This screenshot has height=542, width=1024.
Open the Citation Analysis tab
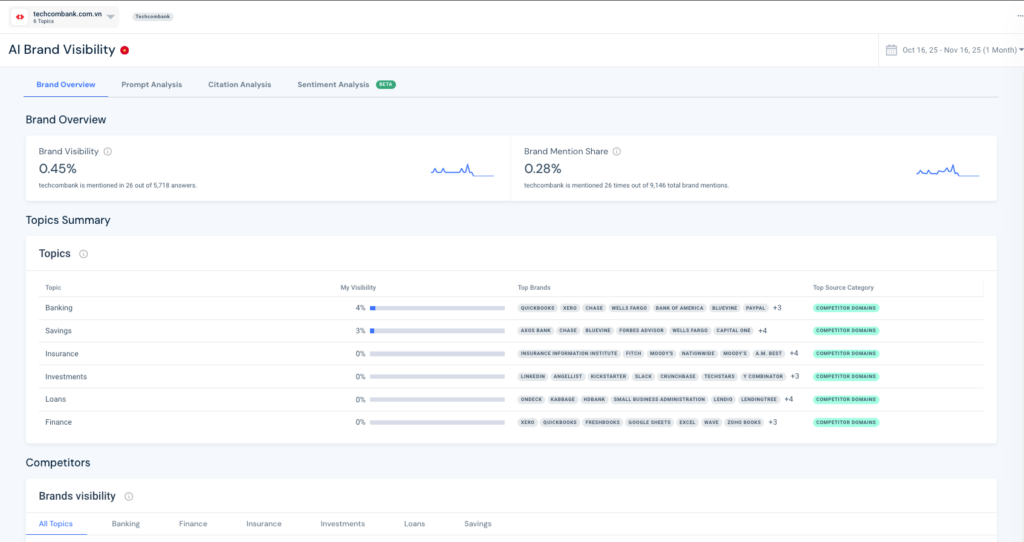point(239,85)
